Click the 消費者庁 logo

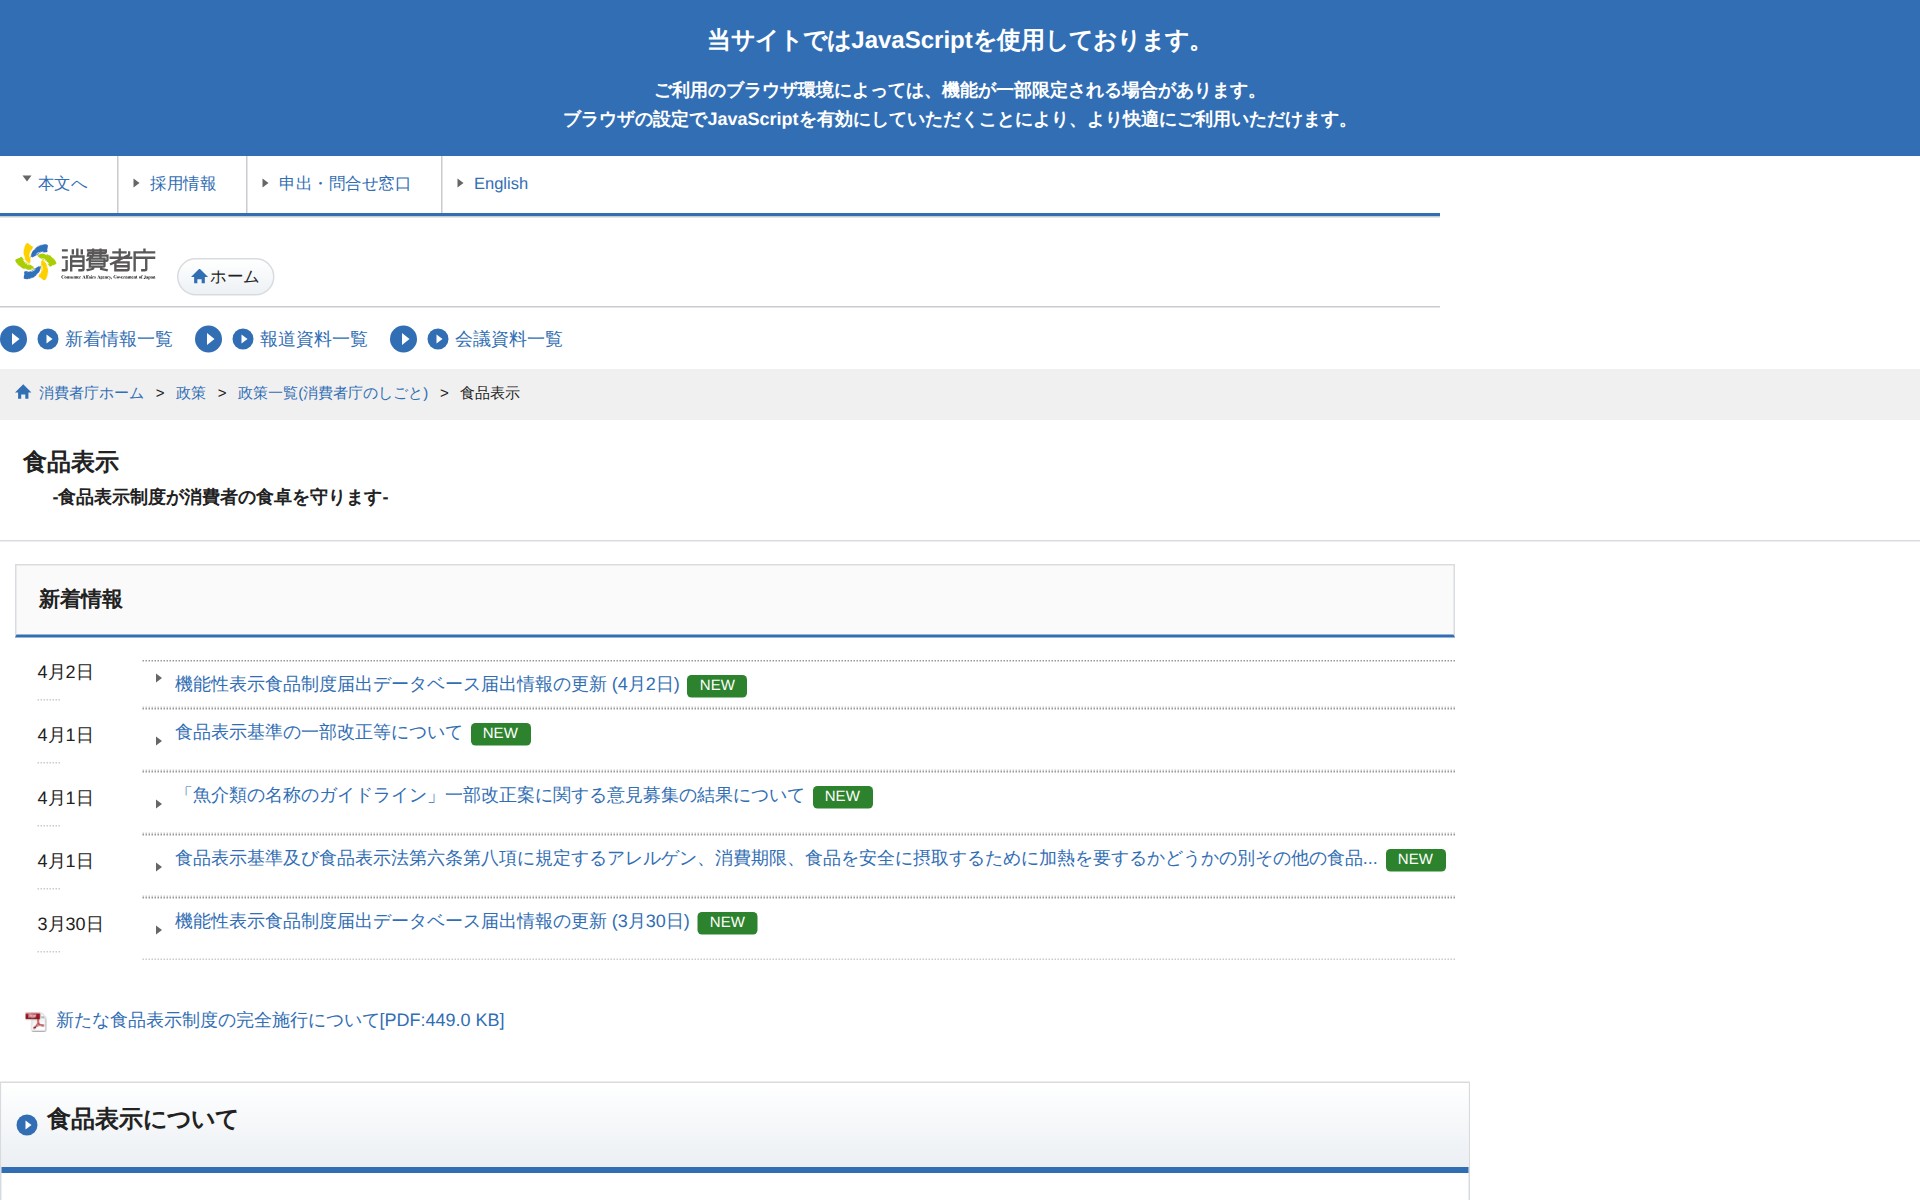click(86, 262)
